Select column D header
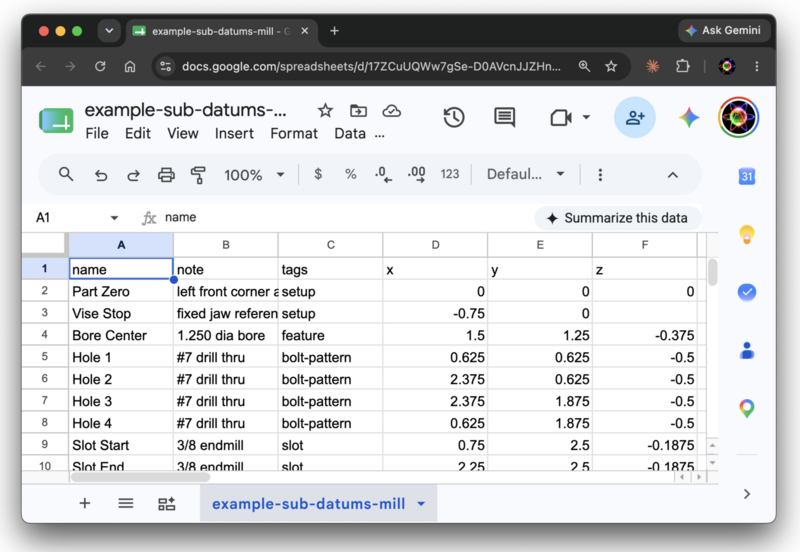This screenshot has width=800, height=552. [x=435, y=245]
